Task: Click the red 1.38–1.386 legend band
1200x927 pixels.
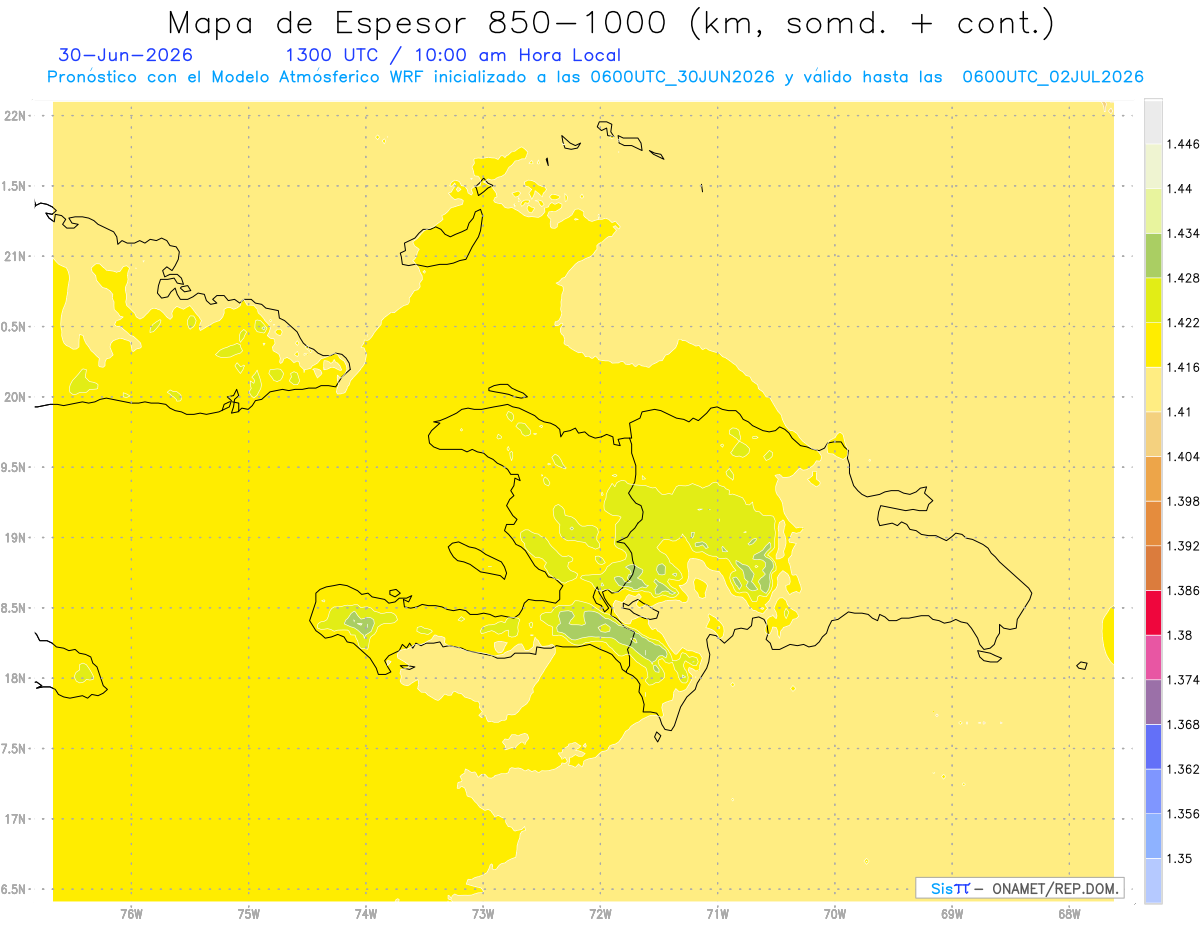Action: point(1153,612)
